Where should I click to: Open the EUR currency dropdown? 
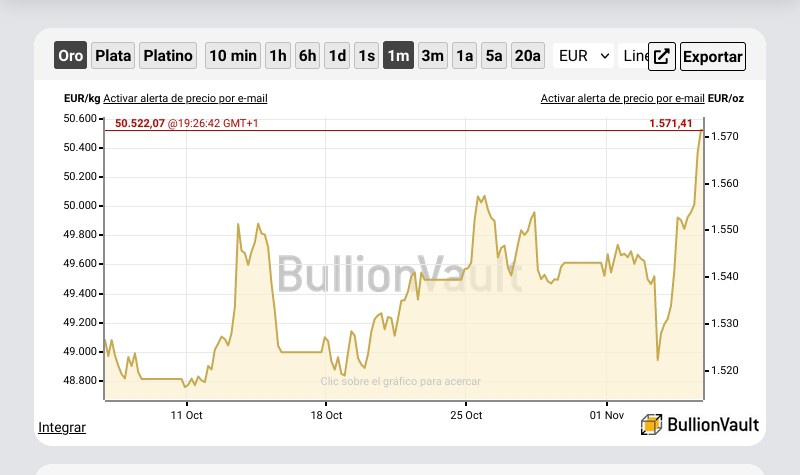point(584,56)
